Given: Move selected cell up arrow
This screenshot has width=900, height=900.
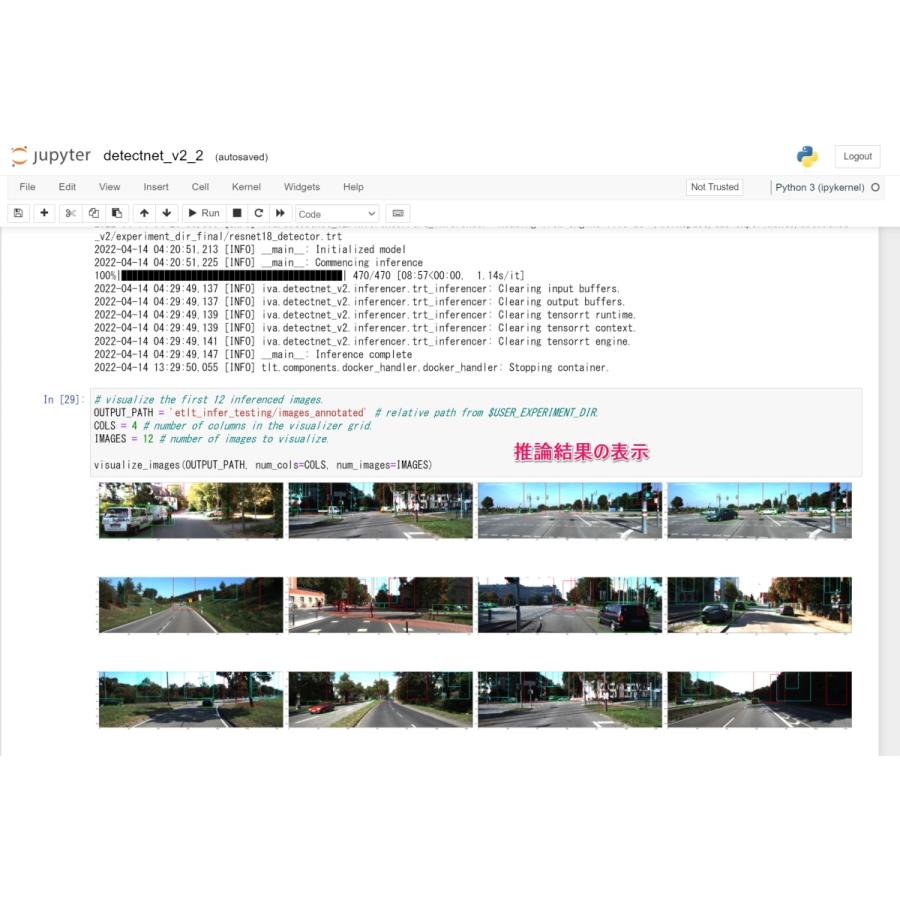Looking at the screenshot, I should click(144, 214).
